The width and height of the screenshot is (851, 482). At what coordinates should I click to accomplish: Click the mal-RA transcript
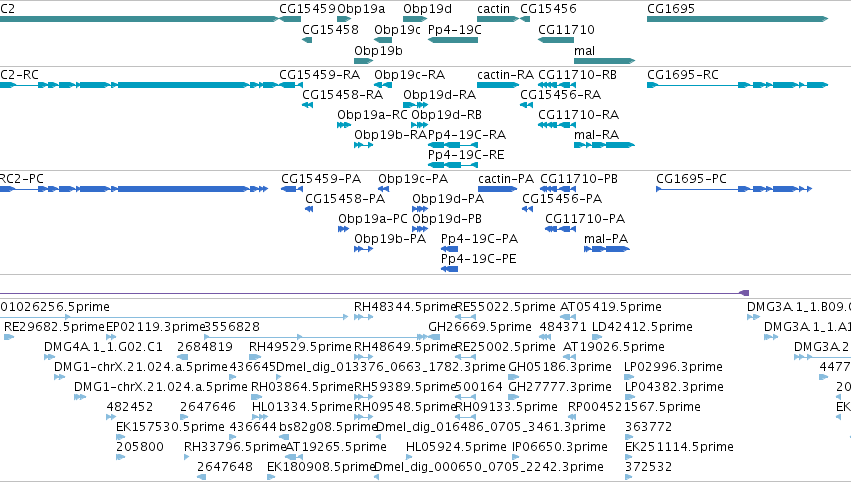[x=605, y=145]
